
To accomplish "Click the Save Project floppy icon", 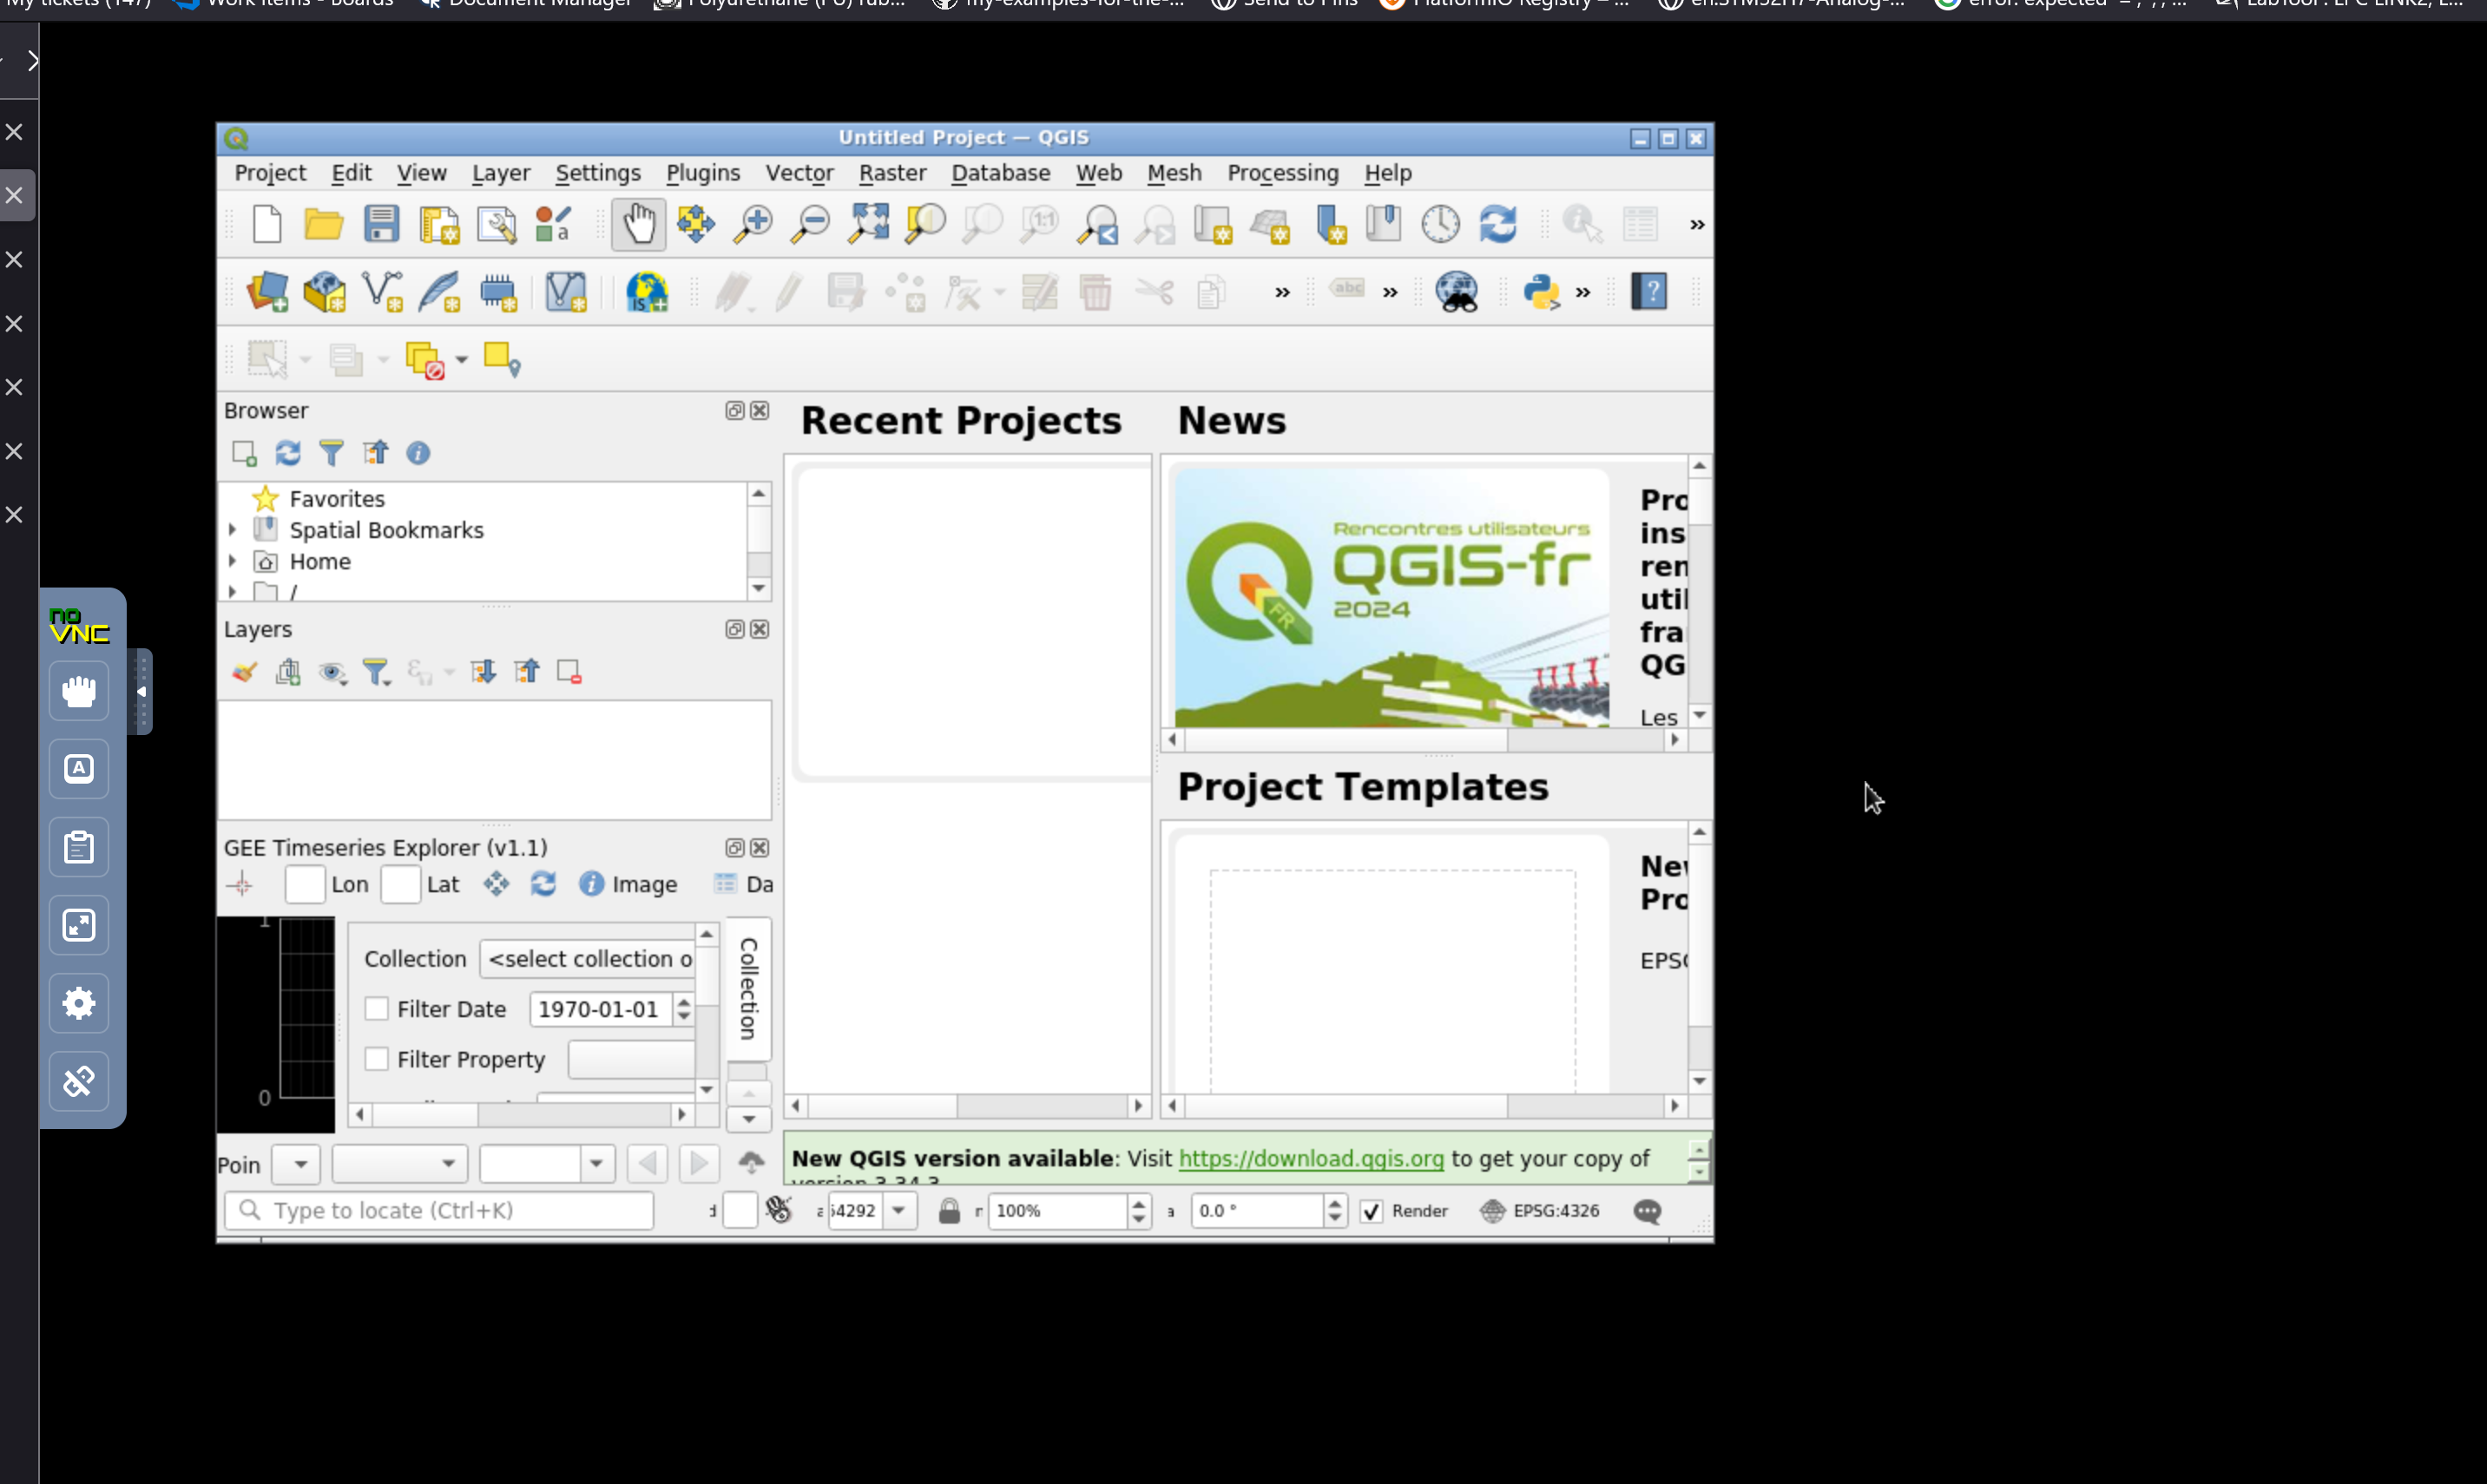I will [x=381, y=224].
